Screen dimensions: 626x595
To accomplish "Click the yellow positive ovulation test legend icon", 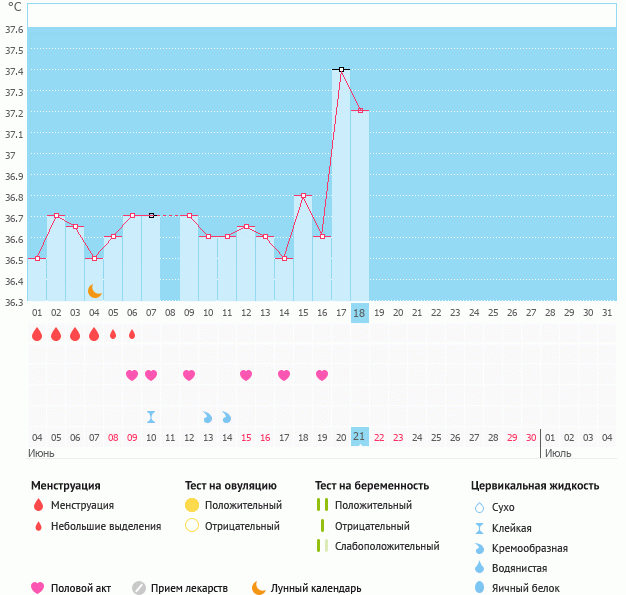I will pyautogui.click(x=192, y=506).
